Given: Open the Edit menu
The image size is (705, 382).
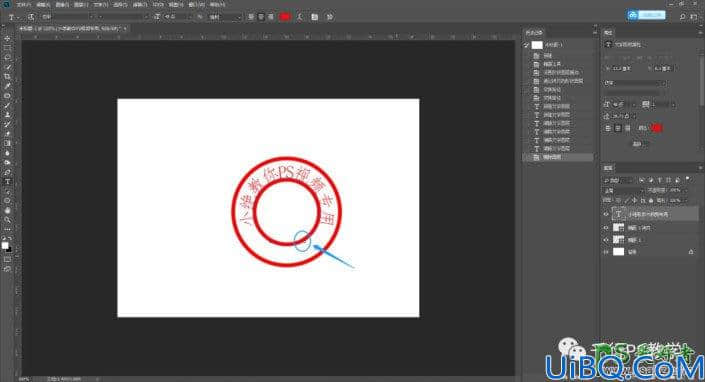Looking at the screenshot, I should coord(43,4).
